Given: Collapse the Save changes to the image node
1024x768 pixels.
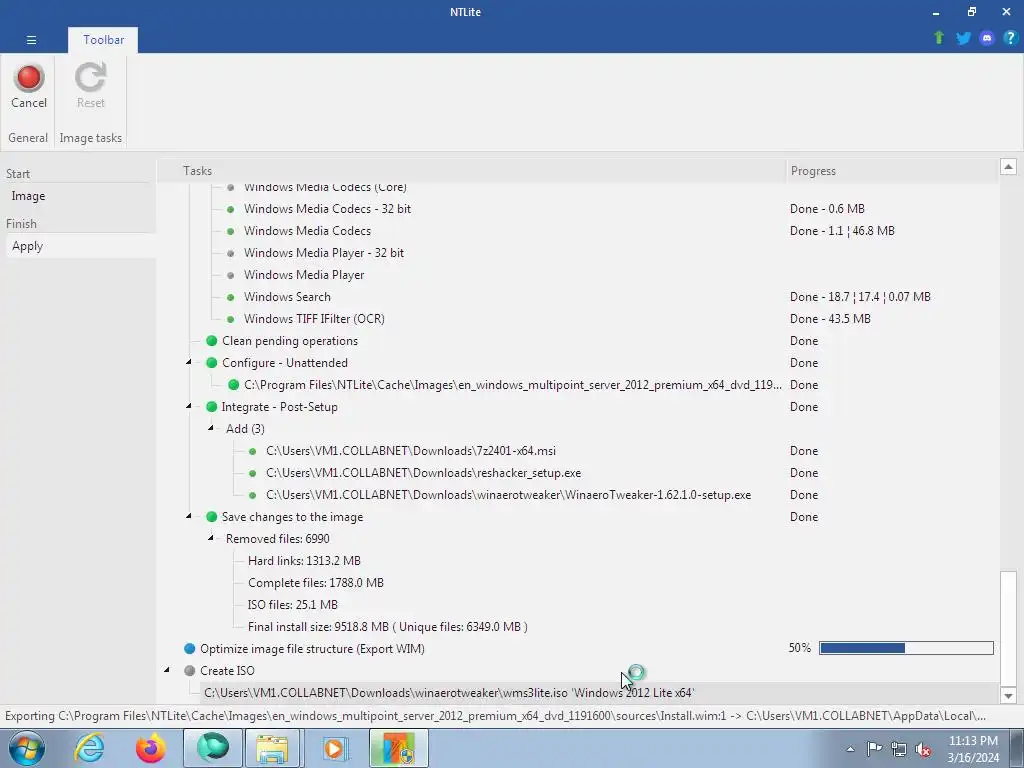Looking at the screenshot, I should 189,516.
